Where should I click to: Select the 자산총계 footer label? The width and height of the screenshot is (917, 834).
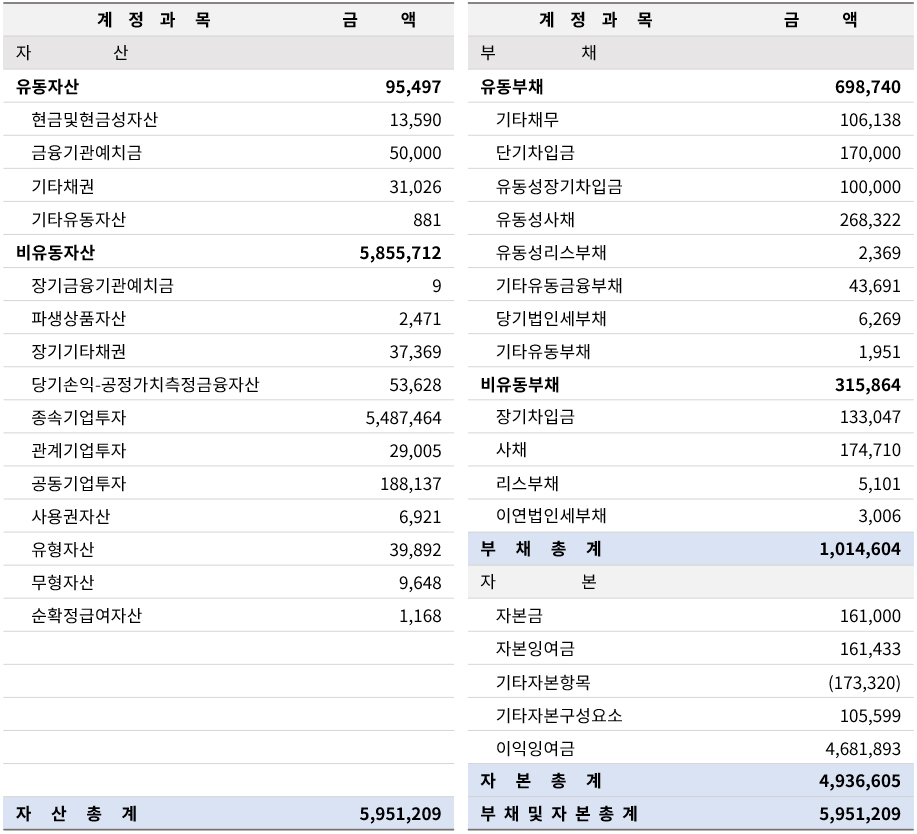[x=76, y=814]
